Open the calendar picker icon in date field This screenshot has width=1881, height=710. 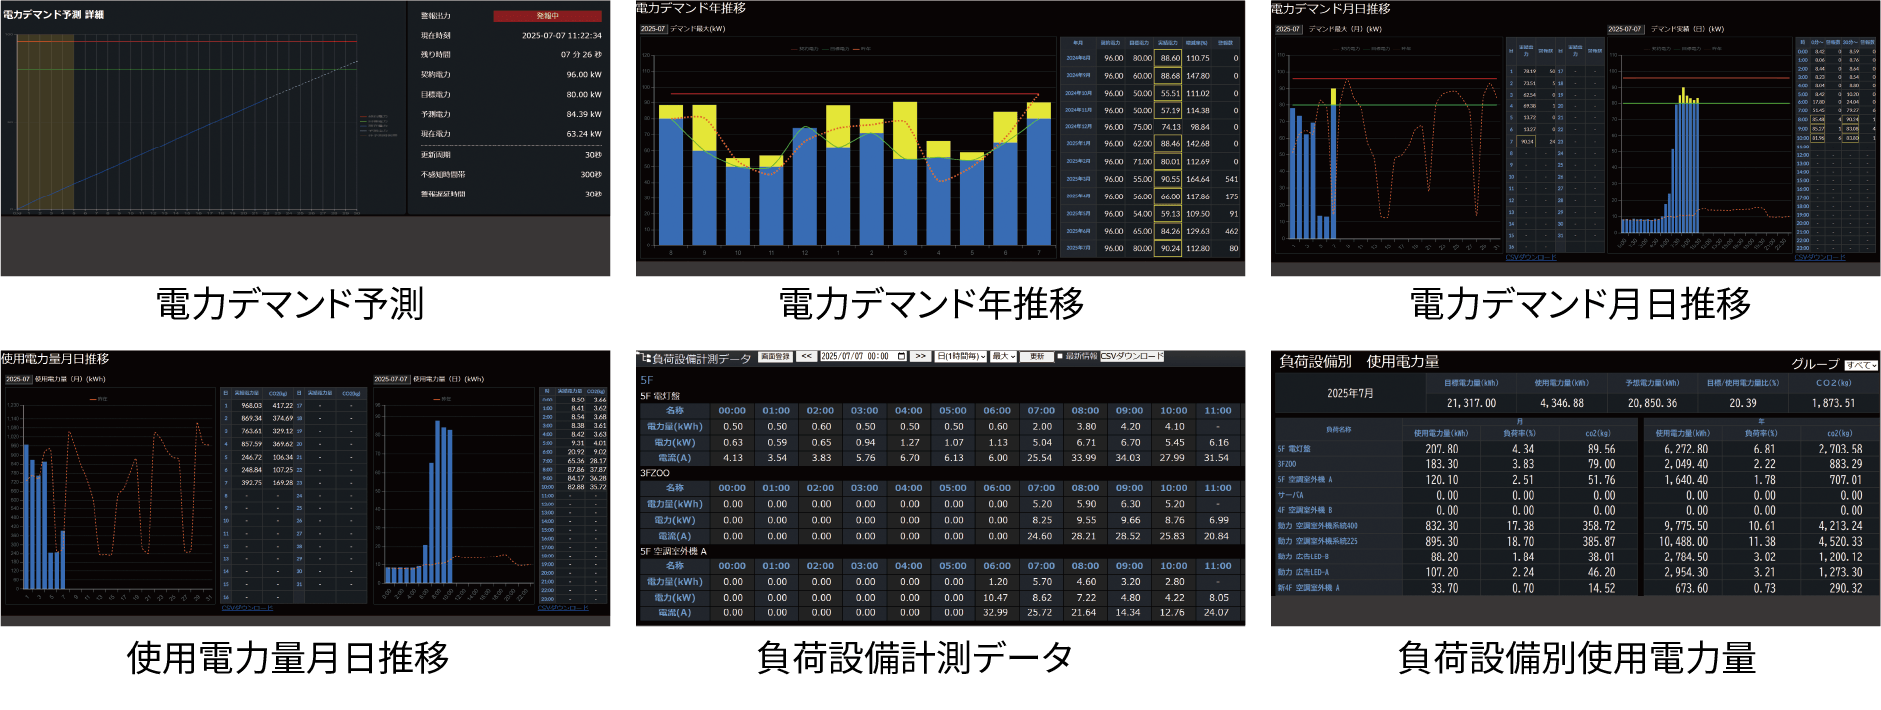pyautogui.click(x=901, y=357)
